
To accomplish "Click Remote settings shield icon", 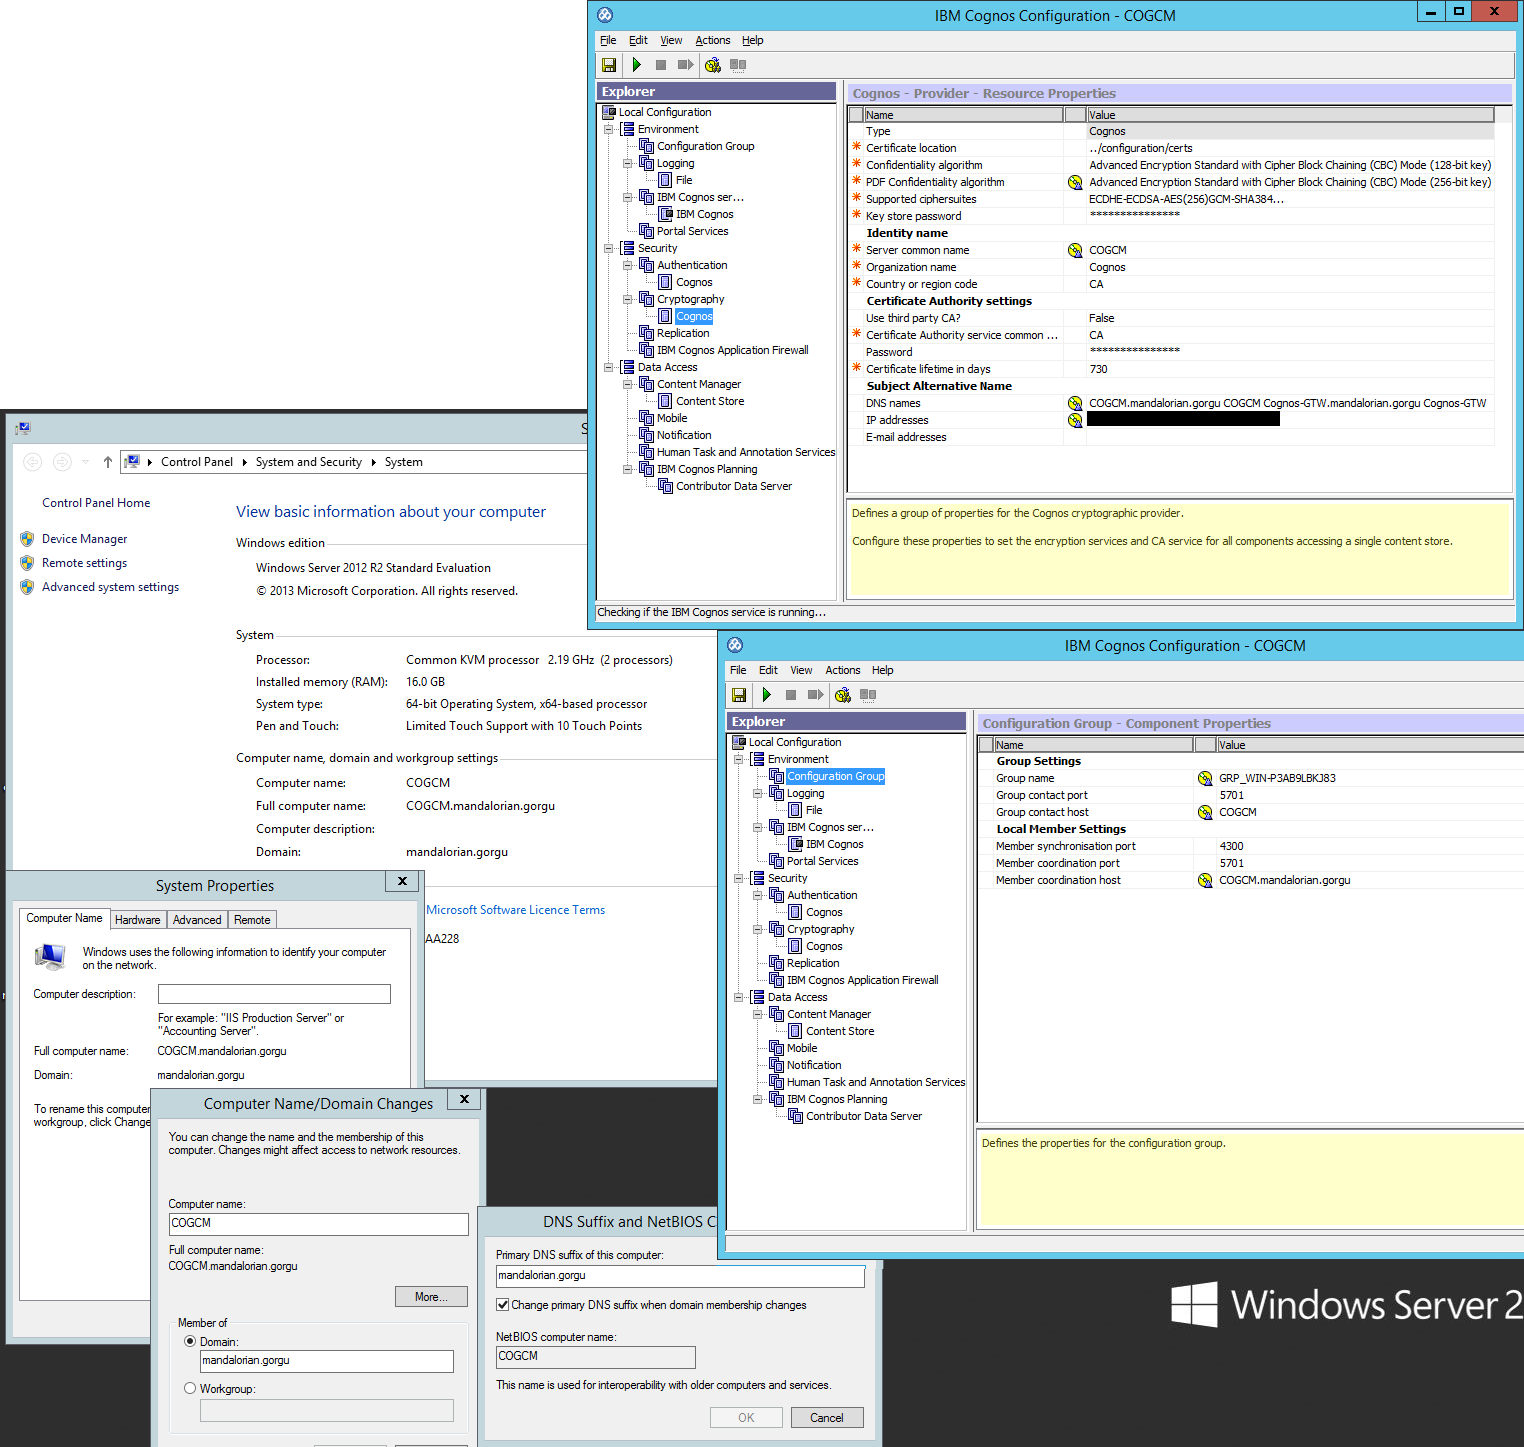I will 27,563.
